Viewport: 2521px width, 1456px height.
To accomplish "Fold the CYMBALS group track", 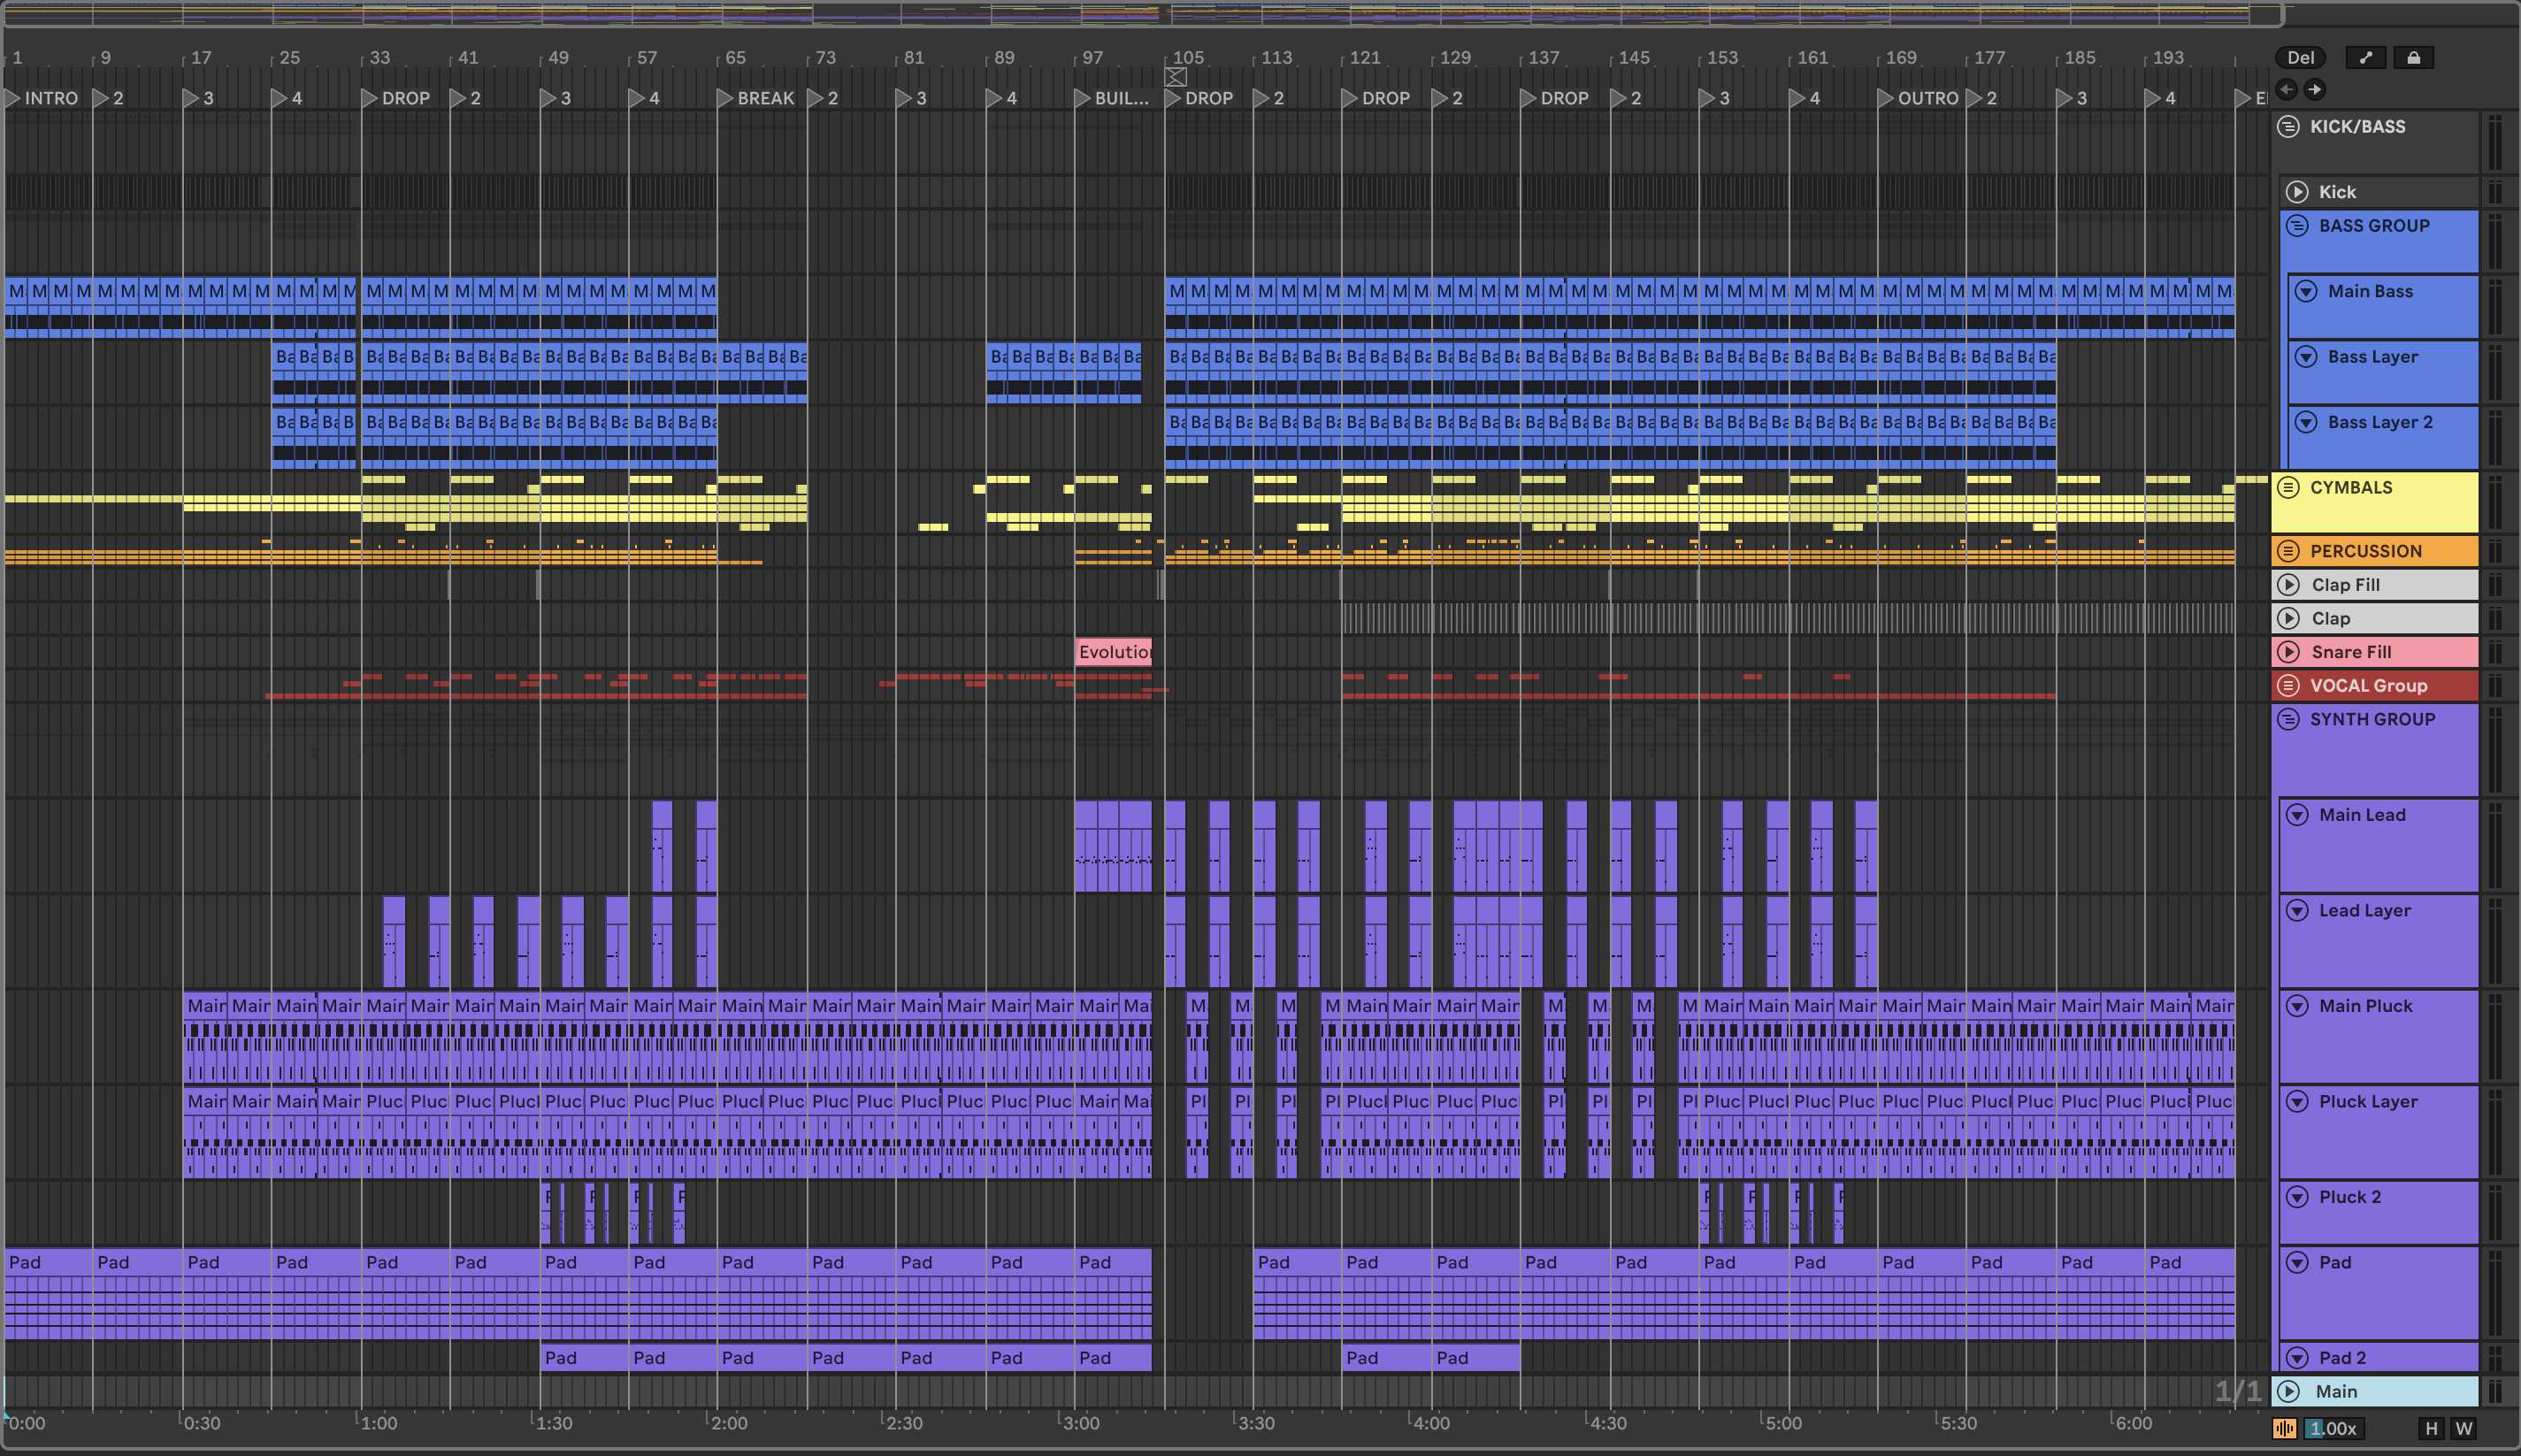I will 2288,488.
